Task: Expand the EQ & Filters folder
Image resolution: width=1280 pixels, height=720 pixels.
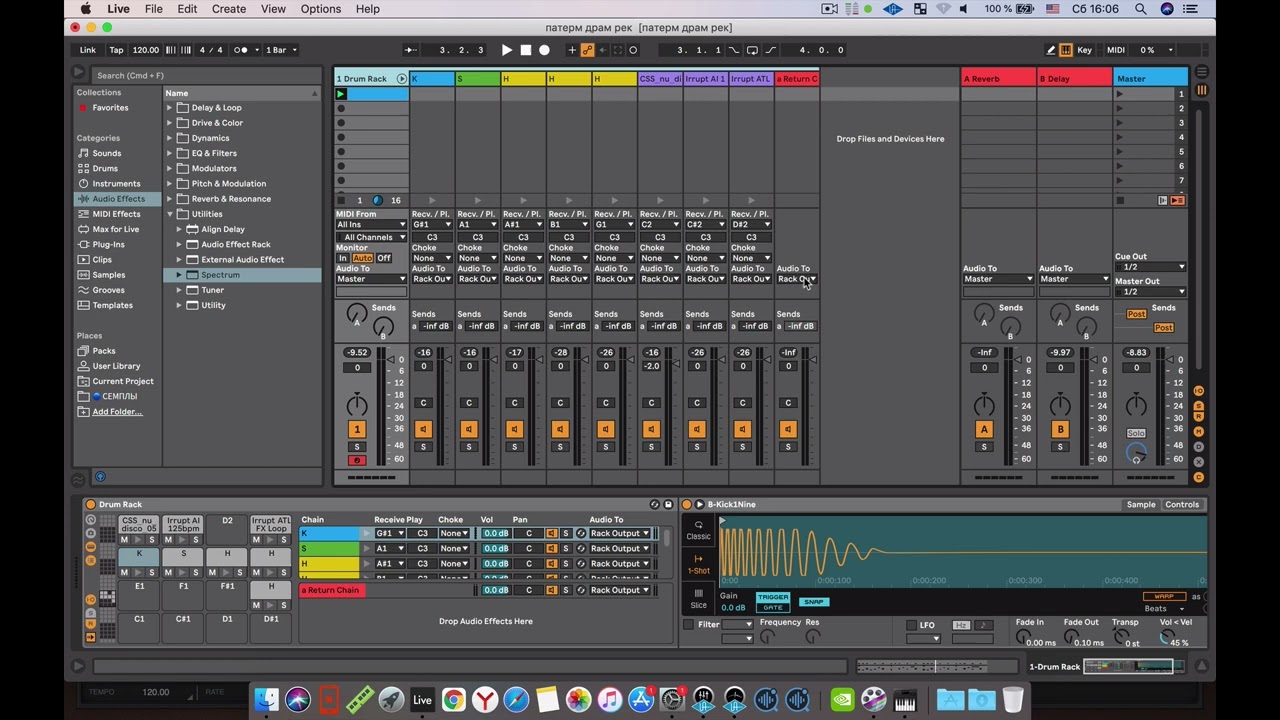Action: [170, 153]
